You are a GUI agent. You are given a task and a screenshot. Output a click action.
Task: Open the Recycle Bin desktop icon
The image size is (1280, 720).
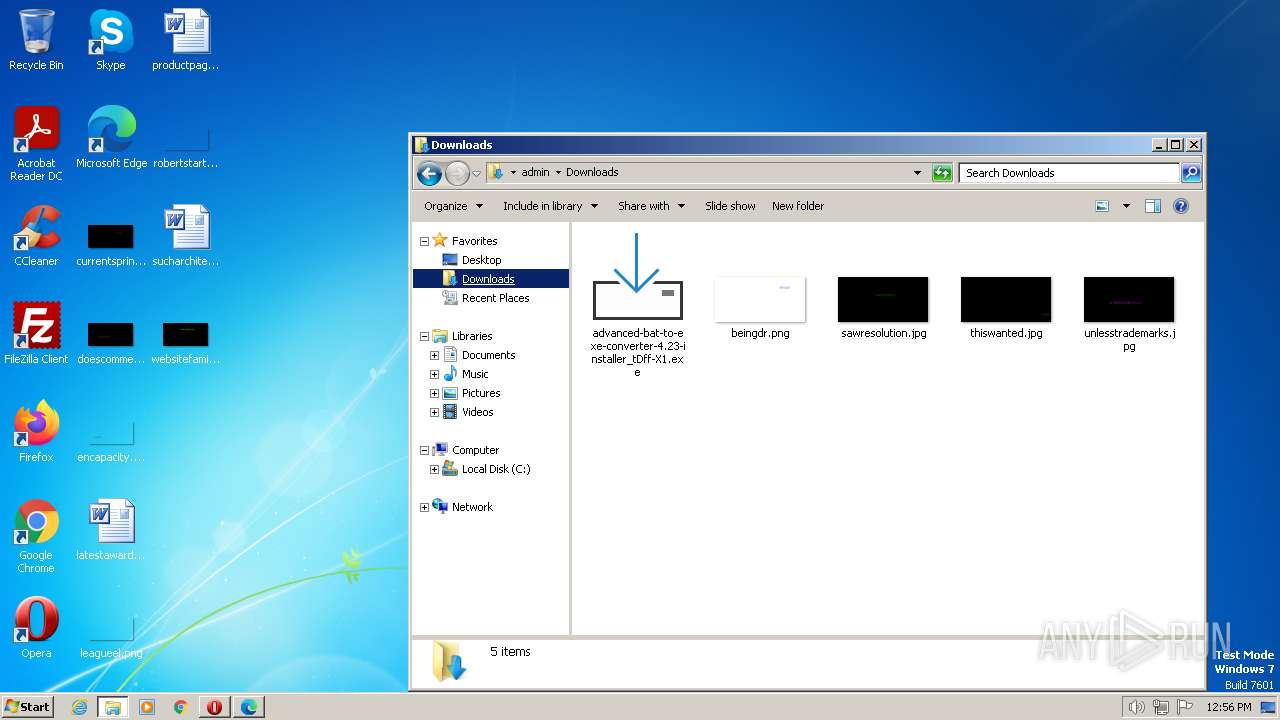[x=36, y=40]
